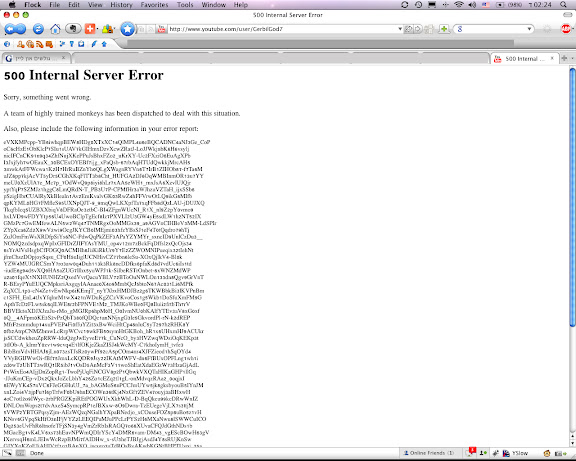
Task: Open the Favorites menu
Action: click(x=154, y=5)
